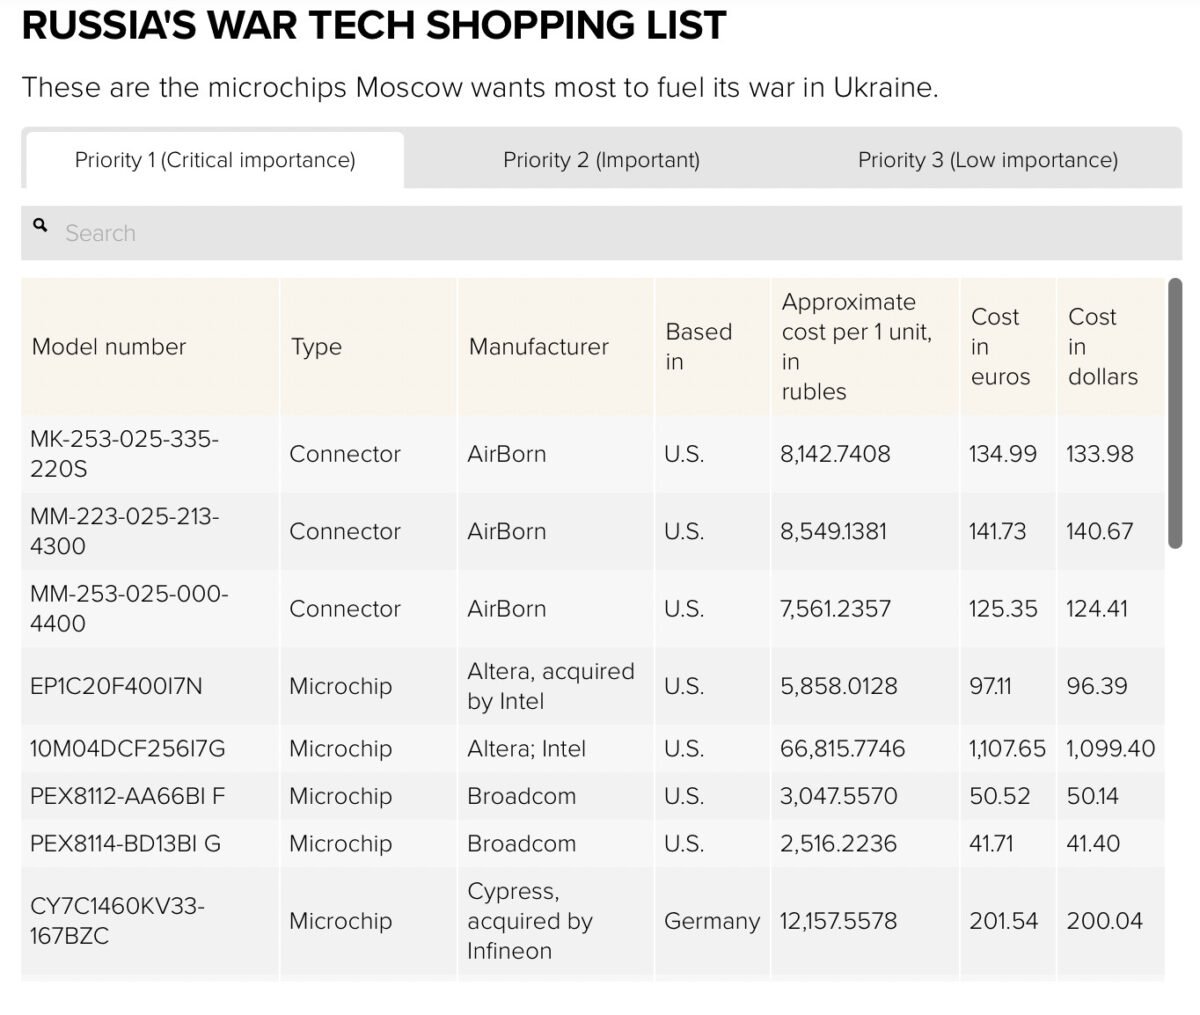Sort by the Model number column header

coord(109,347)
